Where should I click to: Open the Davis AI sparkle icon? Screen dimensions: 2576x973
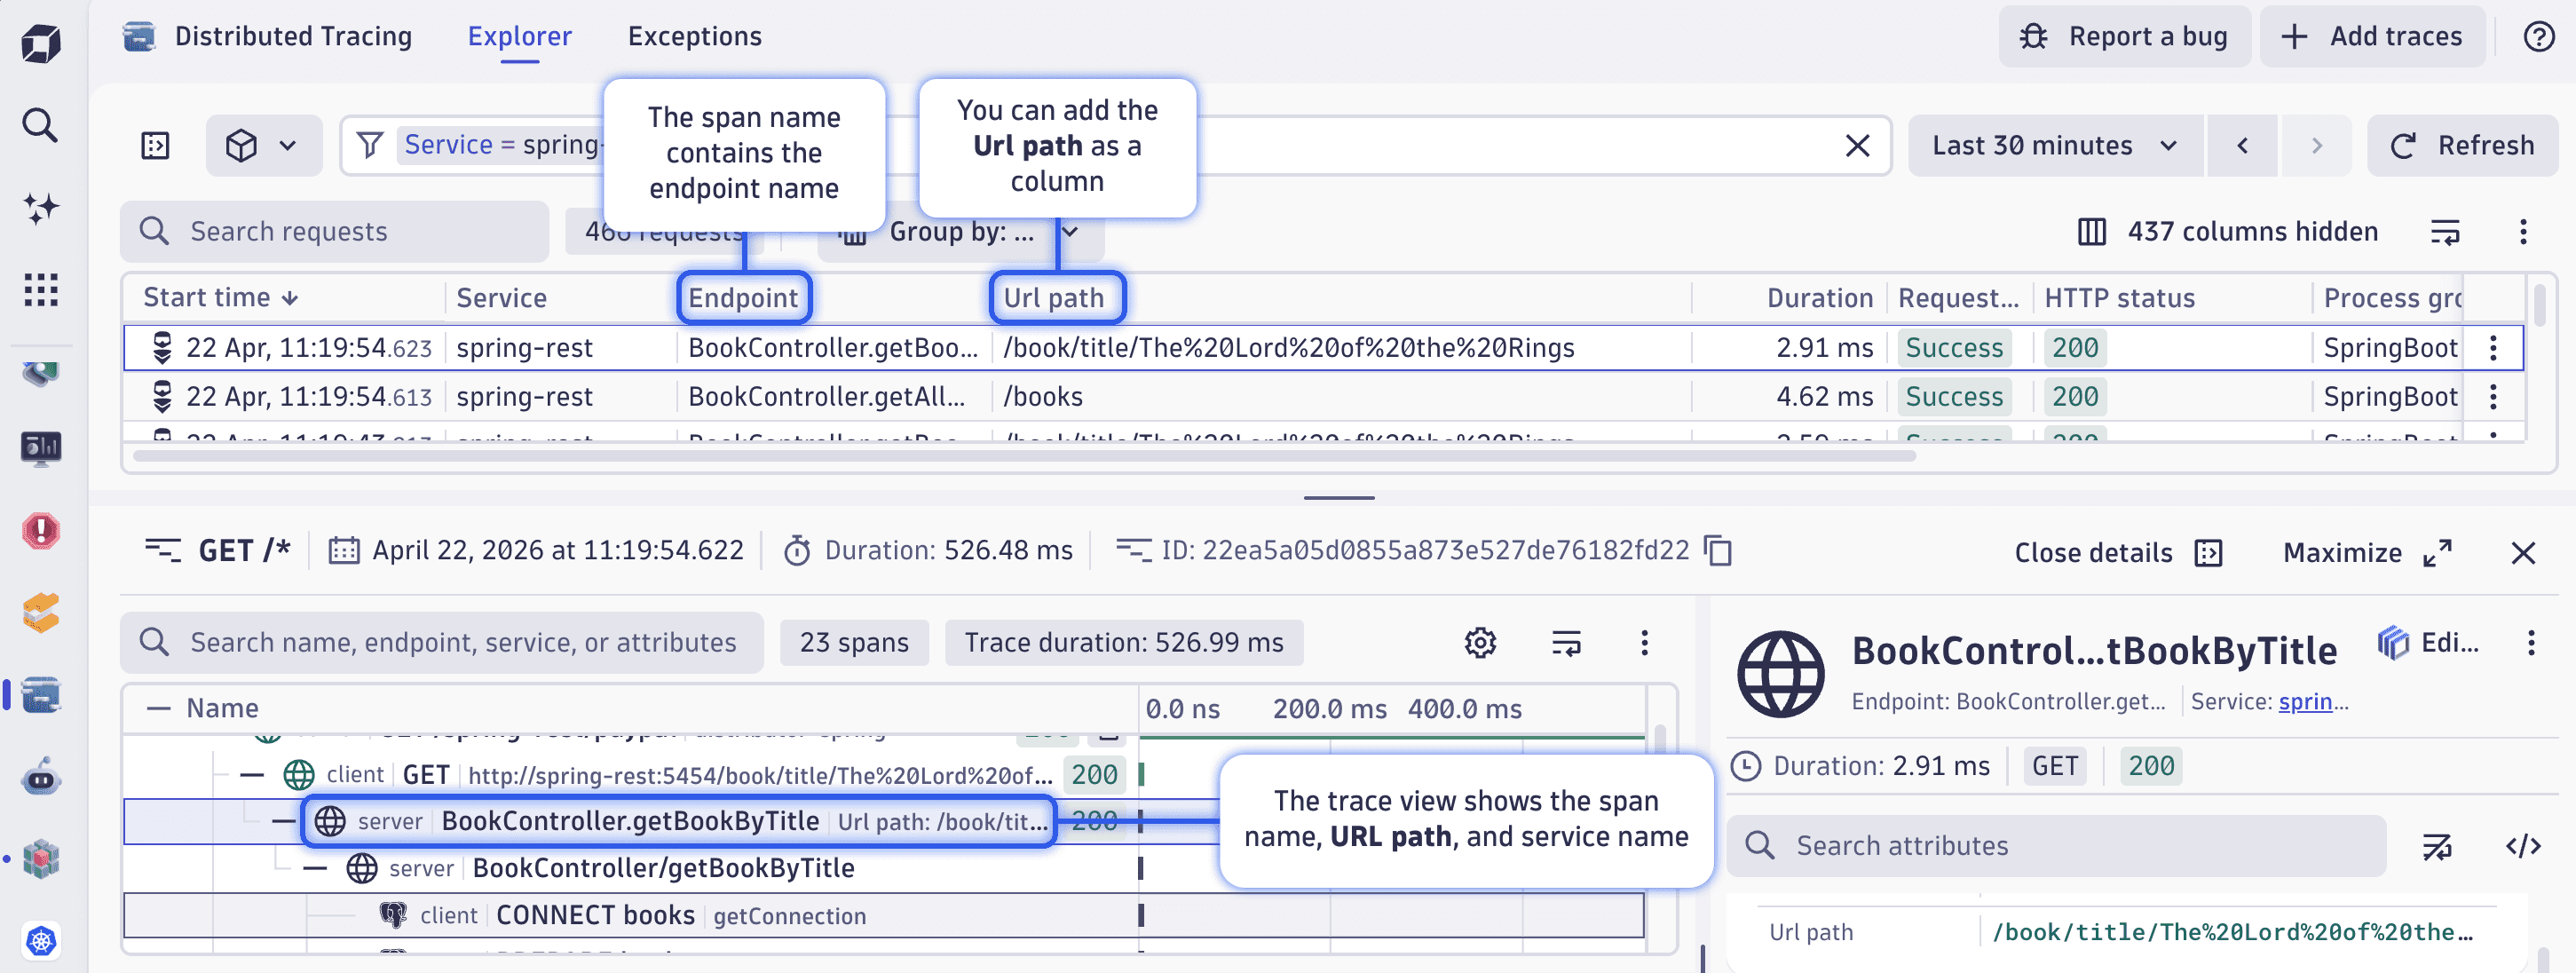coord(41,208)
